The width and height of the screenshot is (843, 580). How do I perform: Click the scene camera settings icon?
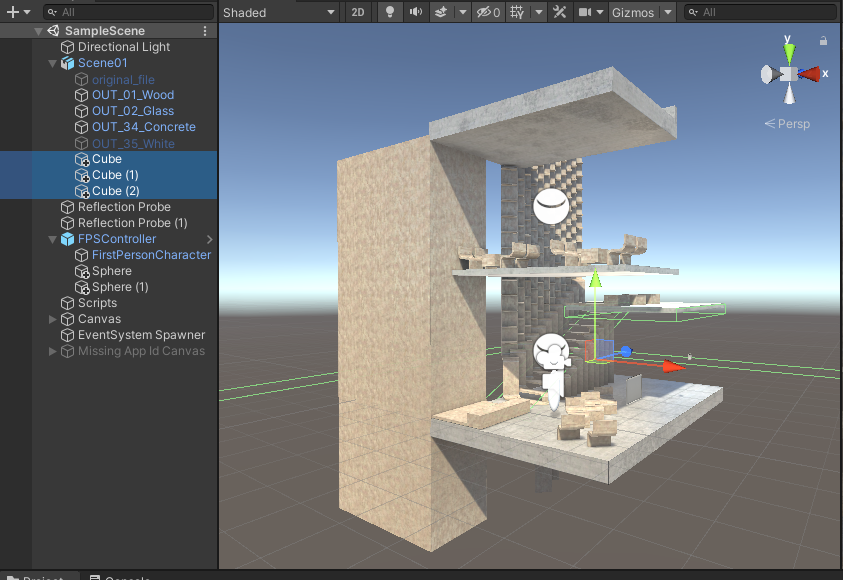584,12
